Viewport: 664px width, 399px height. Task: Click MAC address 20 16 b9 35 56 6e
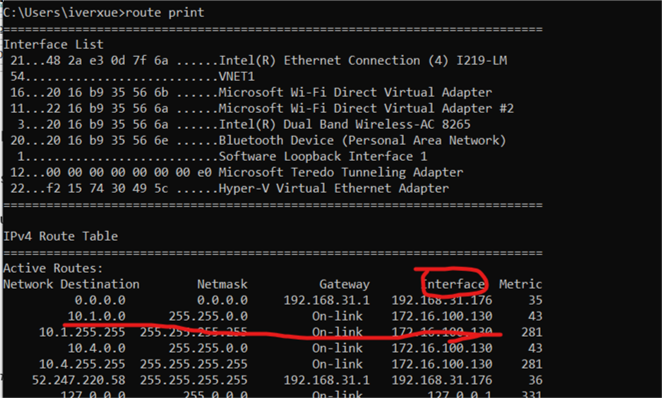click(x=107, y=140)
